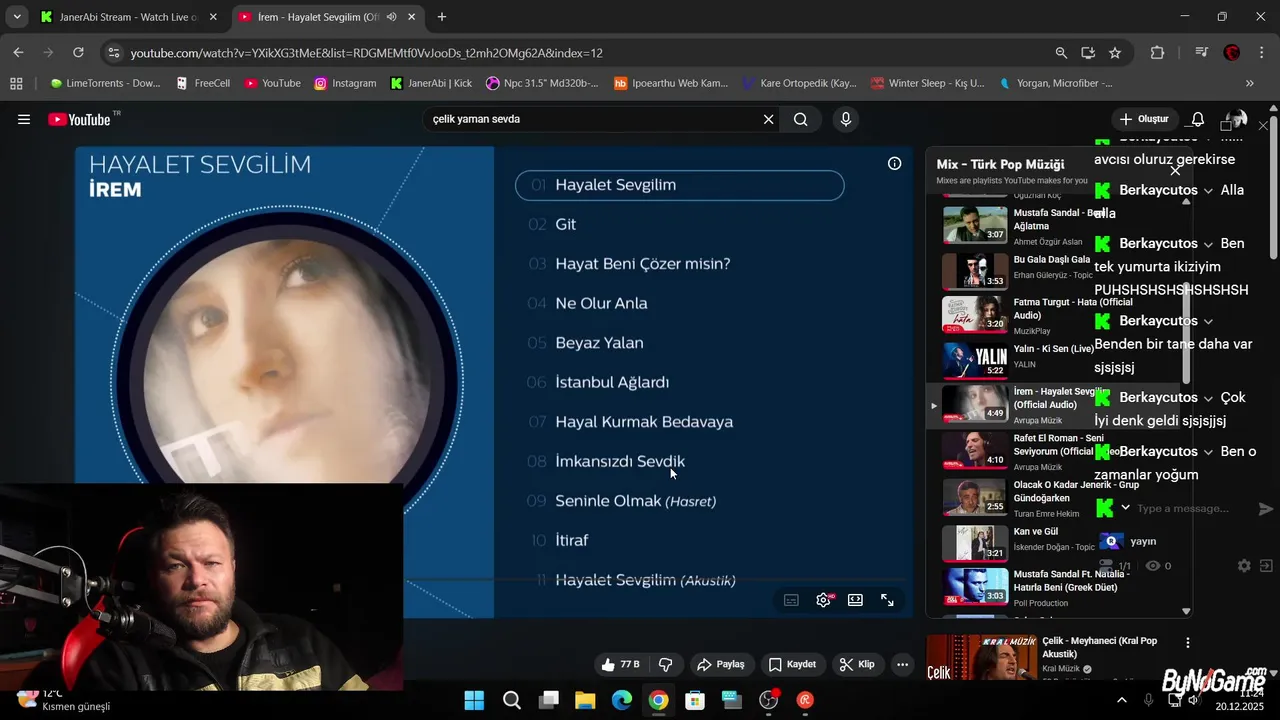Open File Explorer from taskbar
This screenshot has width=1280, height=720.
(585, 700)
